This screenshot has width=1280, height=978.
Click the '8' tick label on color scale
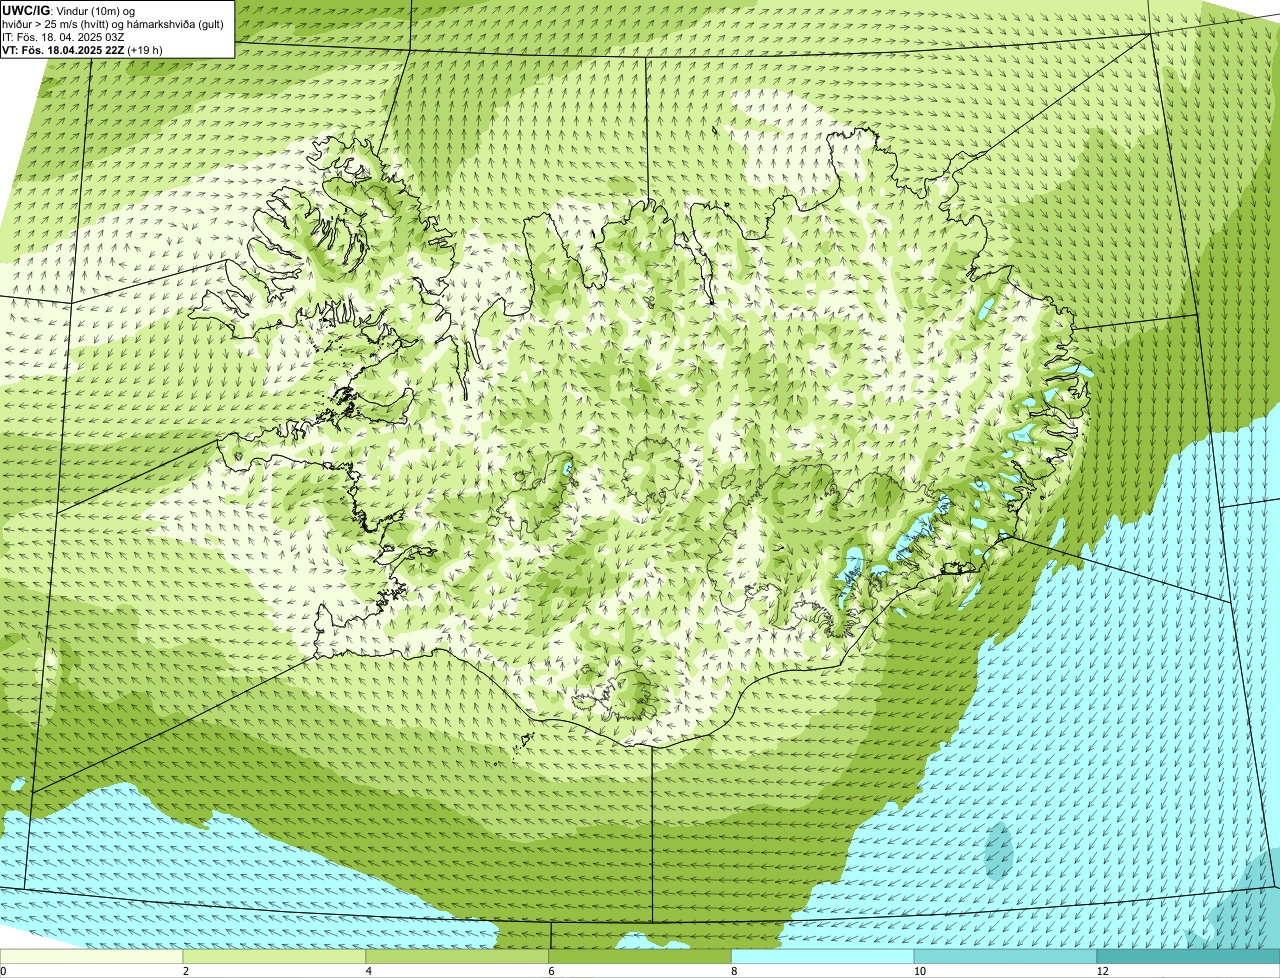[733, 971]
